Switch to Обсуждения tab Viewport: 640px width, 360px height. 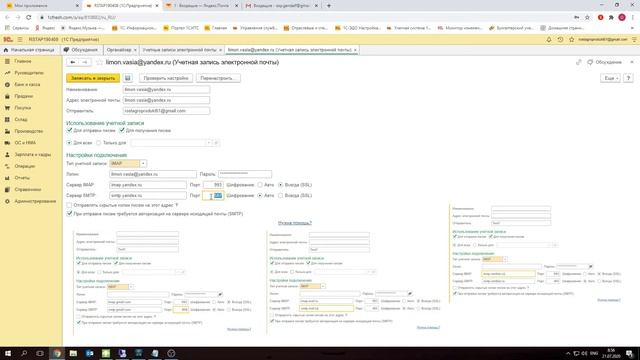(x=81, y=50)
